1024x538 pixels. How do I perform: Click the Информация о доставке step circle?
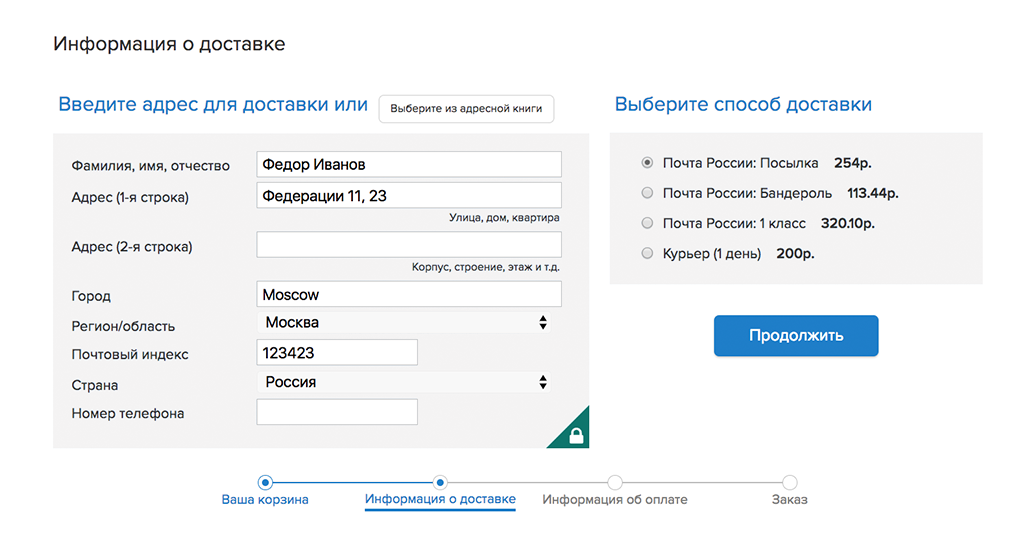click(x=440, y=483)
